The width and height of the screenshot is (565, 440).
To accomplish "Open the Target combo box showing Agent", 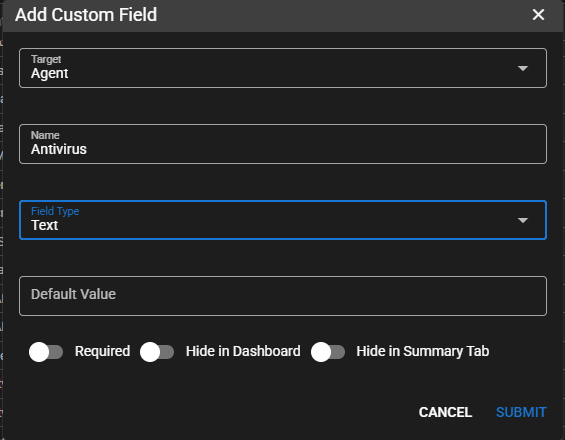I will pos(283,68).
